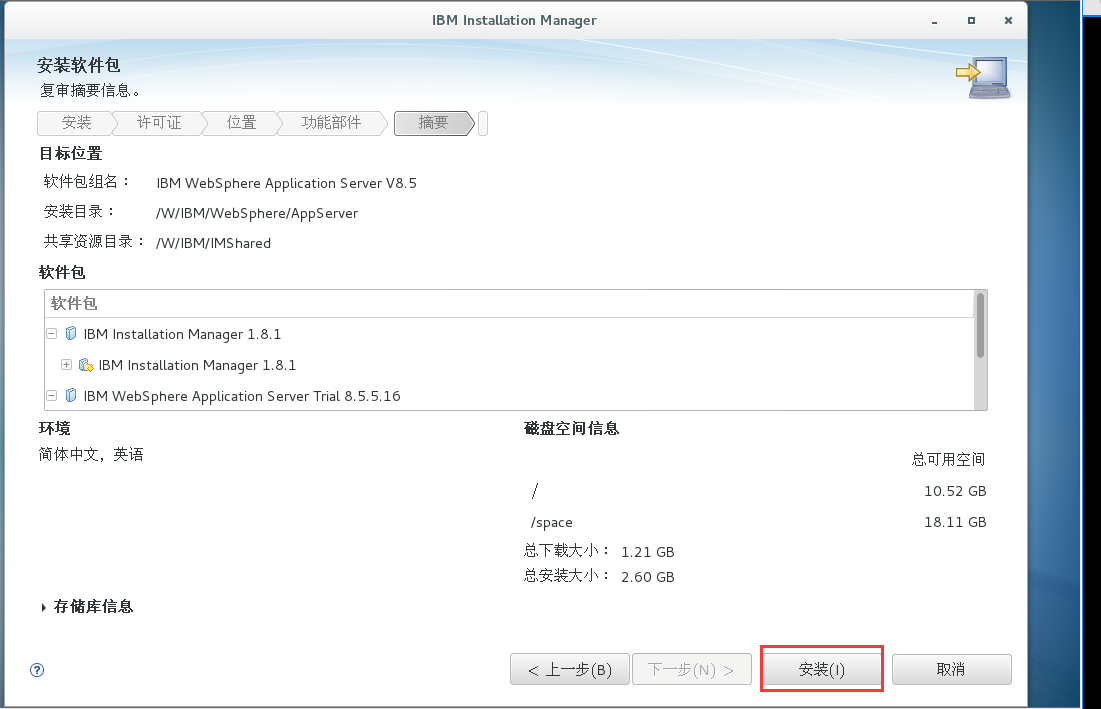Click the install wizard computer graphic

(984, 76)
